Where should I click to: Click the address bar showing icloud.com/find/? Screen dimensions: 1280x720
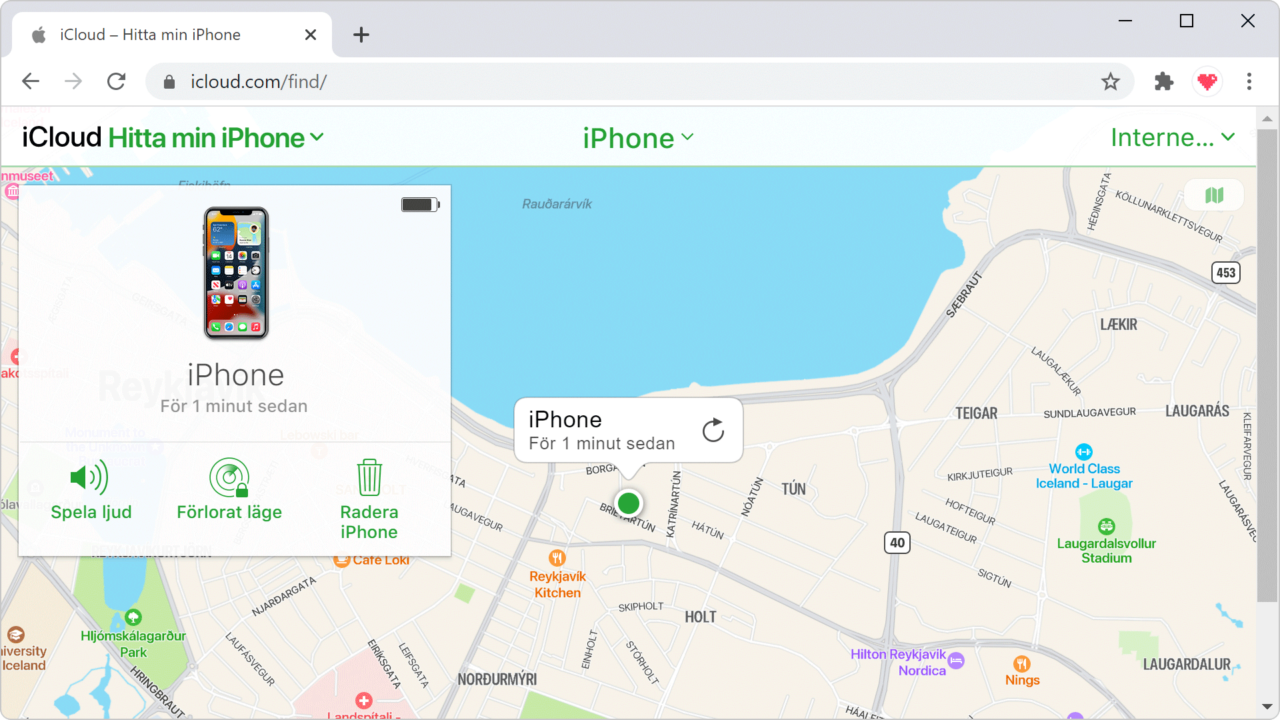tap(640, 82)
